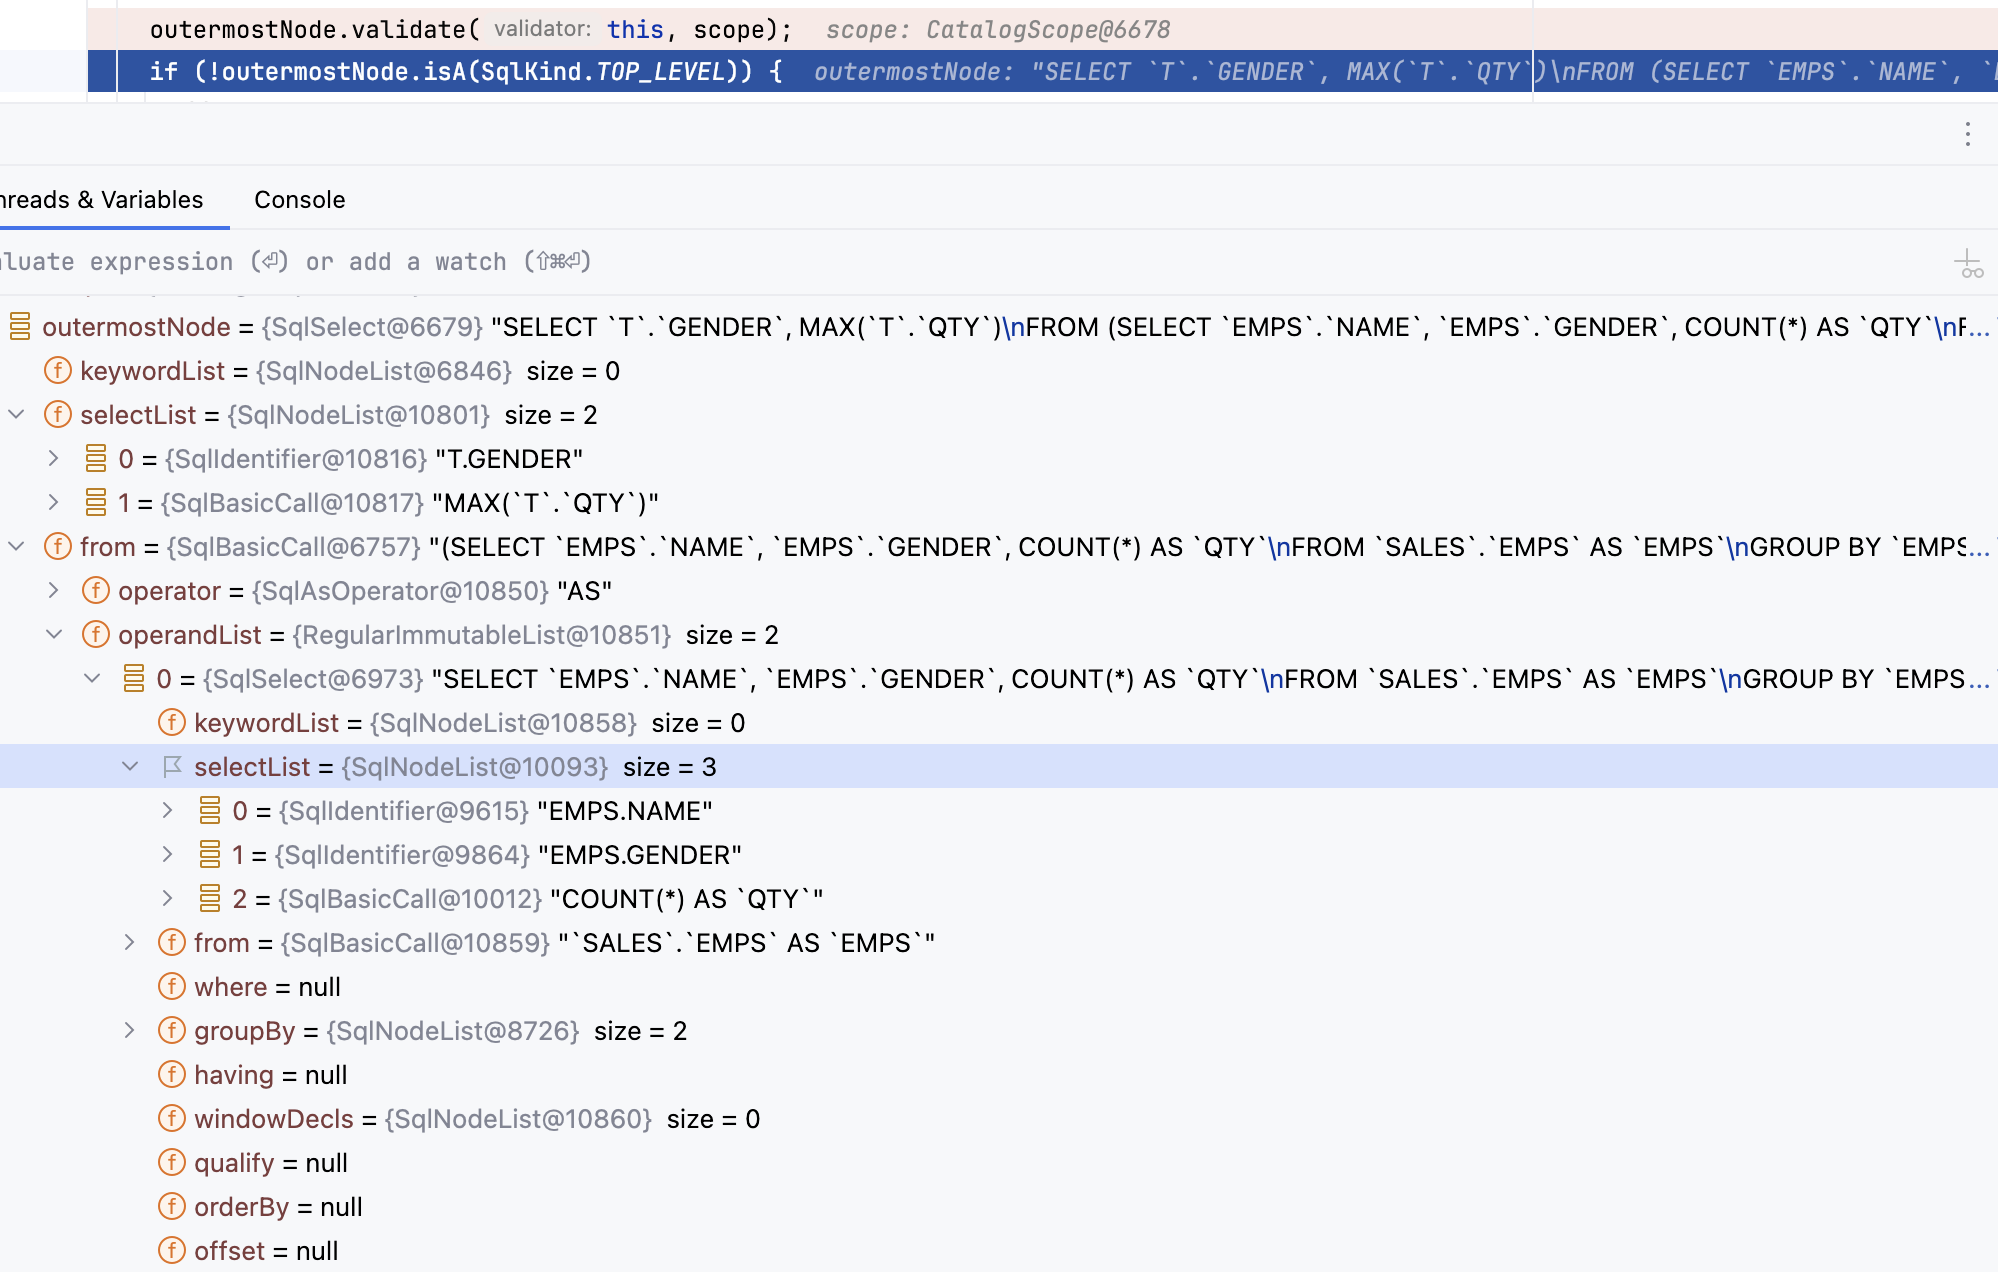Screen dimensions: 1998x1272
Task: Click the evaluate expression input field
Action: 400,262
